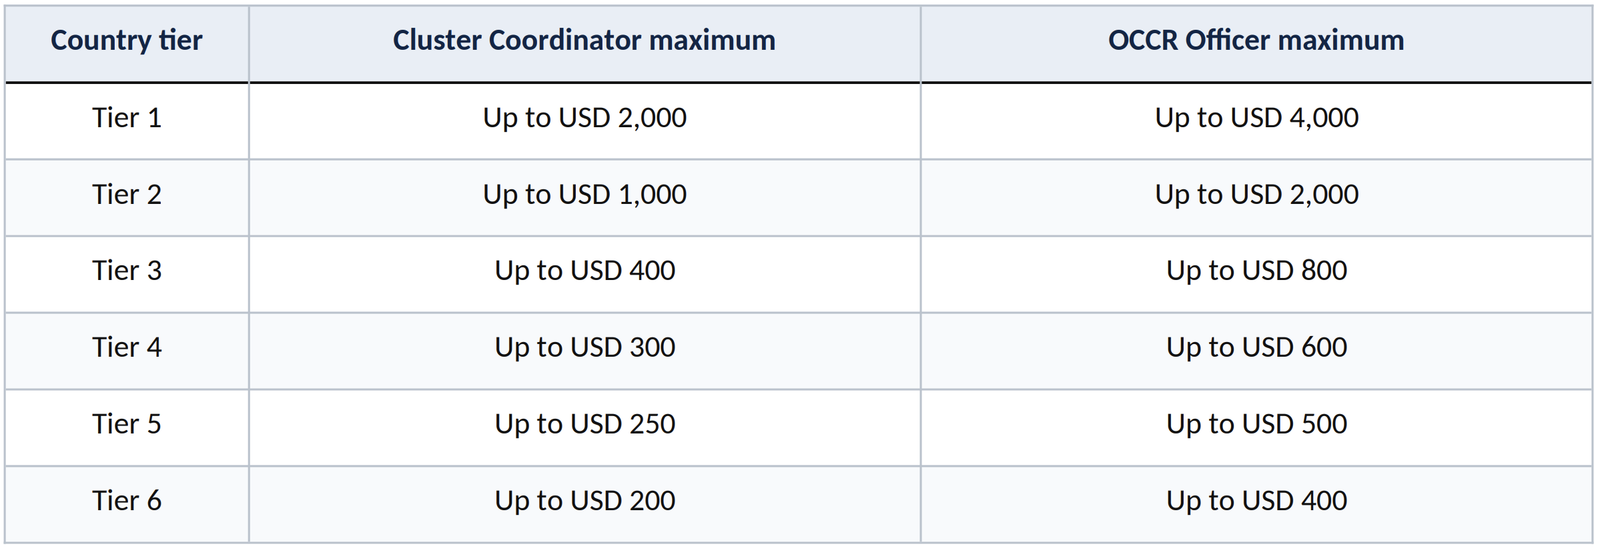Select the Cluster Coordinator maximum header
The height and width of the screenshot is (548, 1600).
point(584,41)
